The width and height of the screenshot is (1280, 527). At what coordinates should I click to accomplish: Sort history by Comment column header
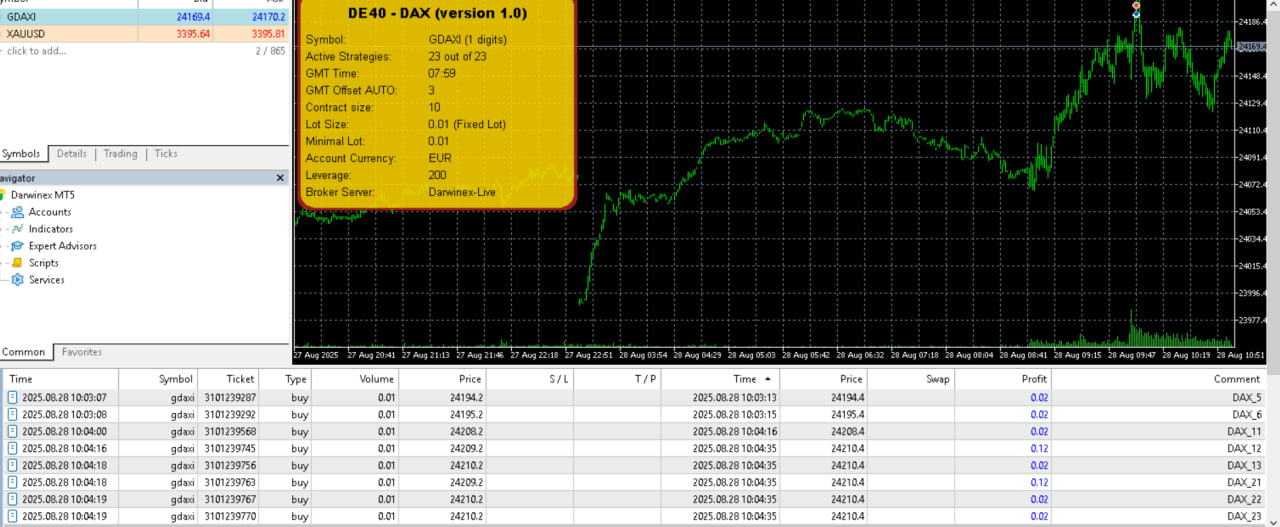pos(1158,379)
